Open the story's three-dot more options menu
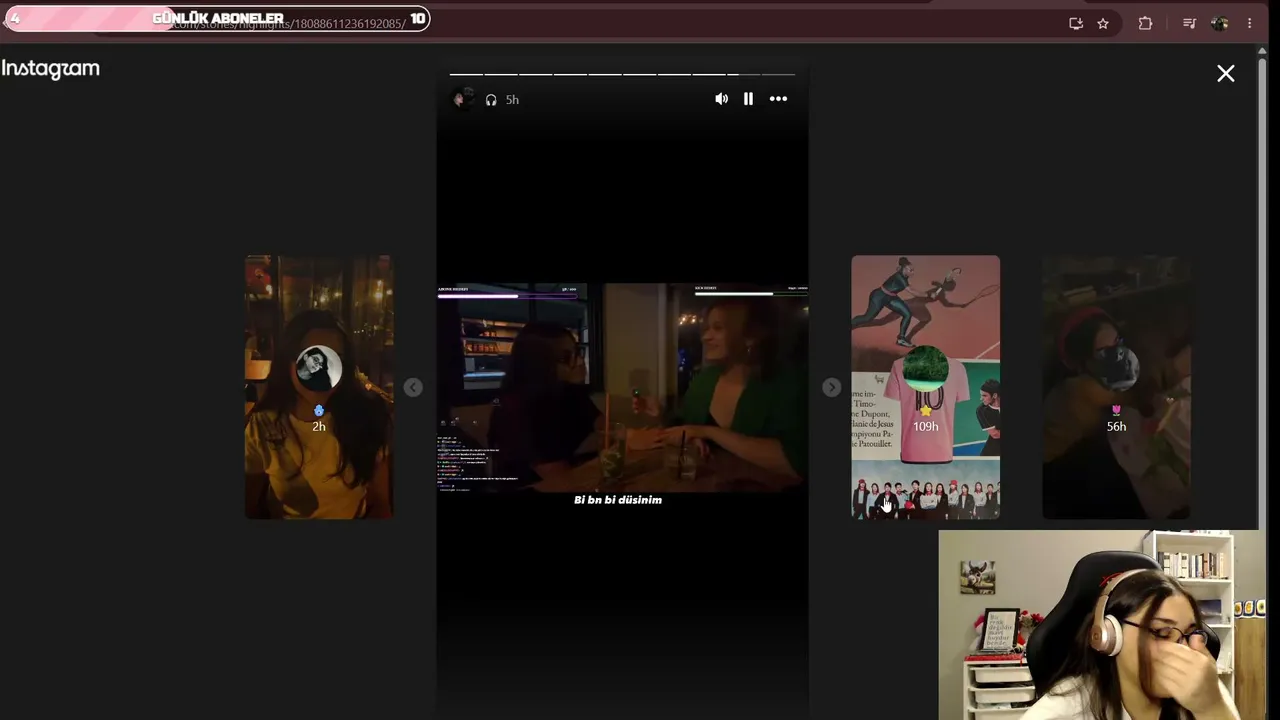 pos(778,99)
